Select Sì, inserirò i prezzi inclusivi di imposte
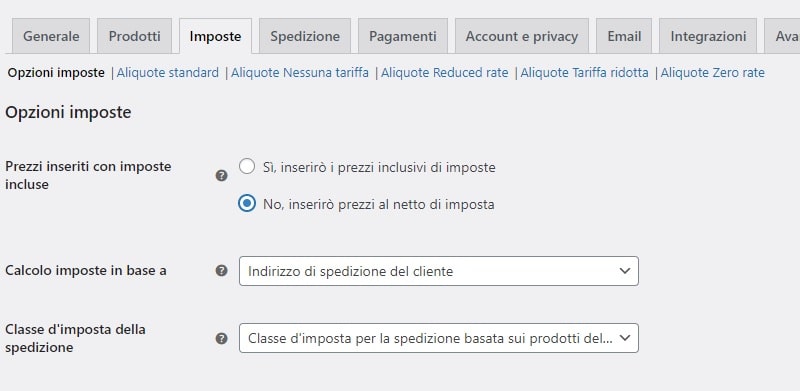Image resolution: width=800 pixels, height=391 pixels. [x=247, y=166]
